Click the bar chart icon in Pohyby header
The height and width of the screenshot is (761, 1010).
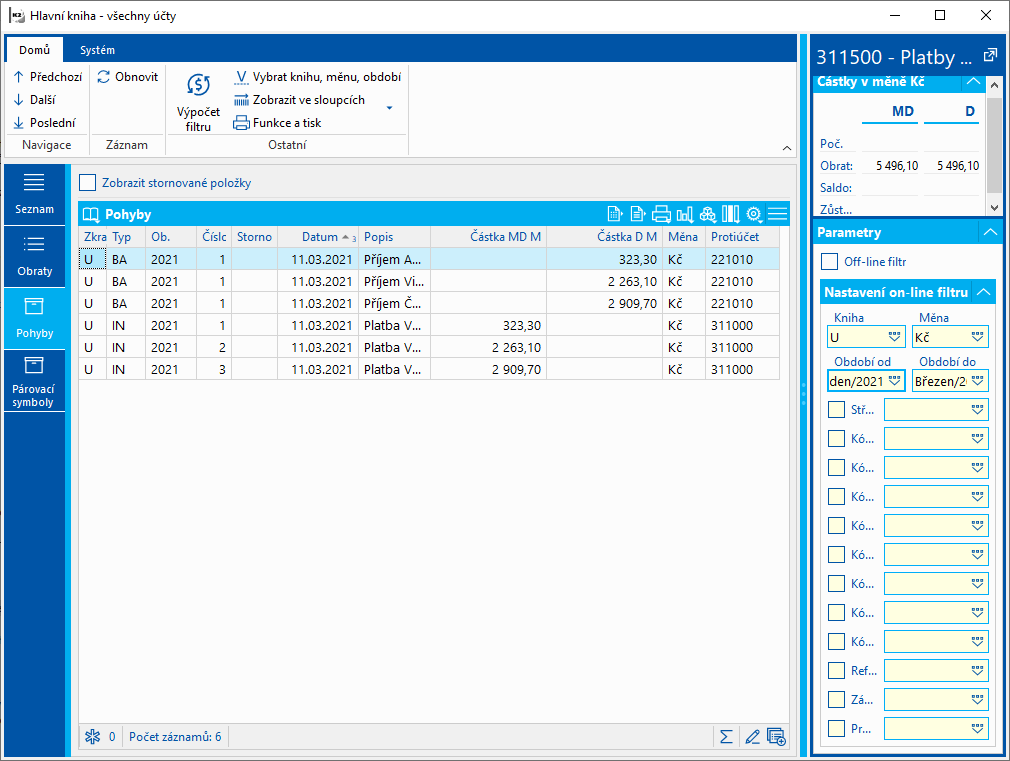tap(685, 214)
